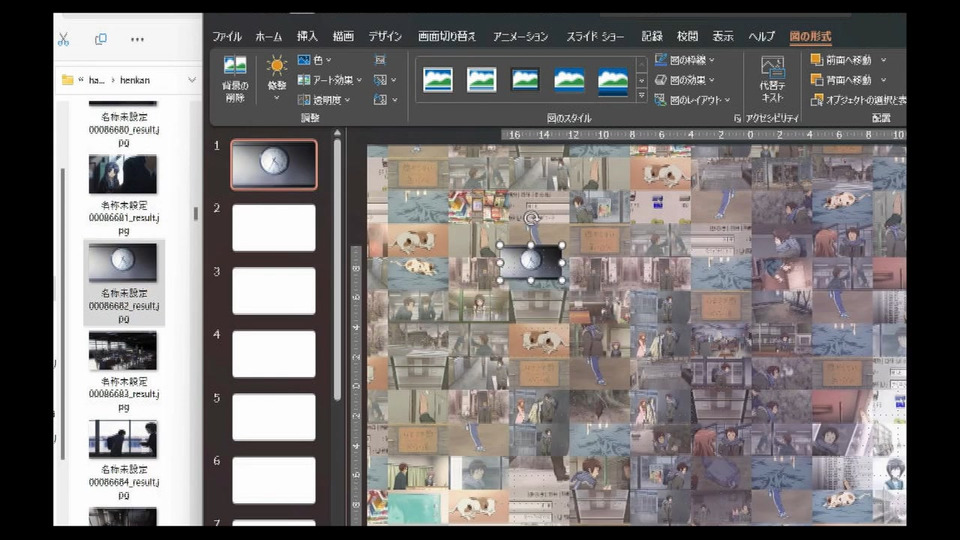The image size is (960, 540).
Task: Switch to the Slide Show (スライドショー) tab
Action: coord(594,36)
